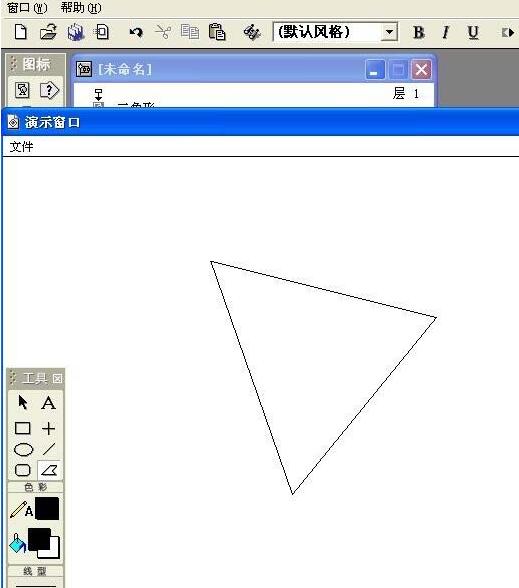Screen dimensions: 519x588
Task: Click the undo arrow icon
Action: [x=136, y=32]
